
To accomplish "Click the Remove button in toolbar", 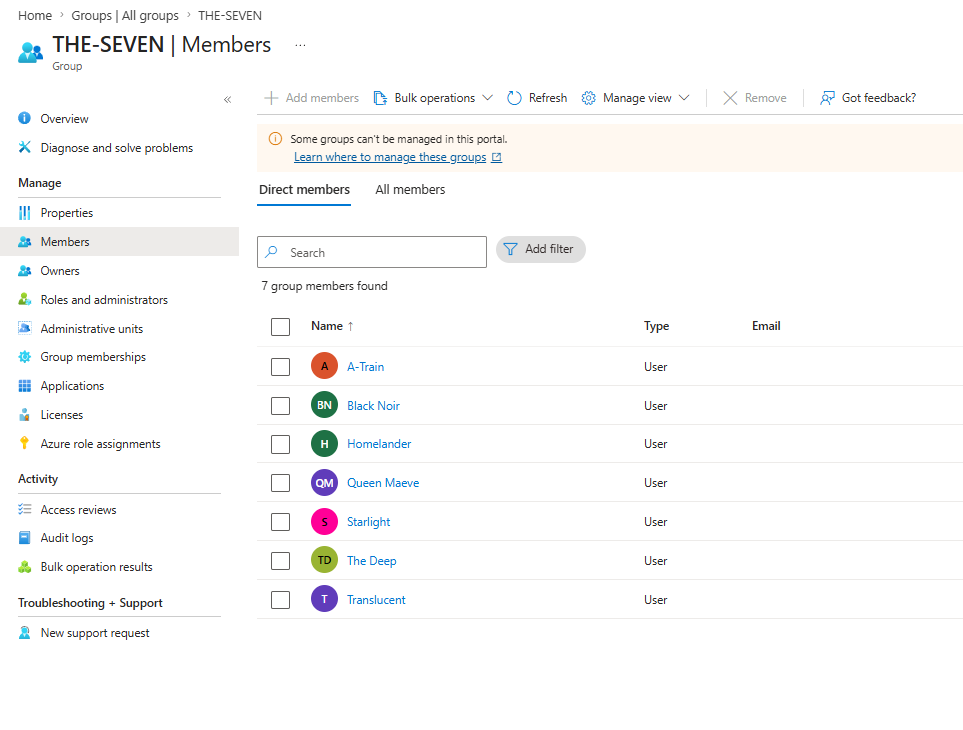I will click(x=755, y=98).
